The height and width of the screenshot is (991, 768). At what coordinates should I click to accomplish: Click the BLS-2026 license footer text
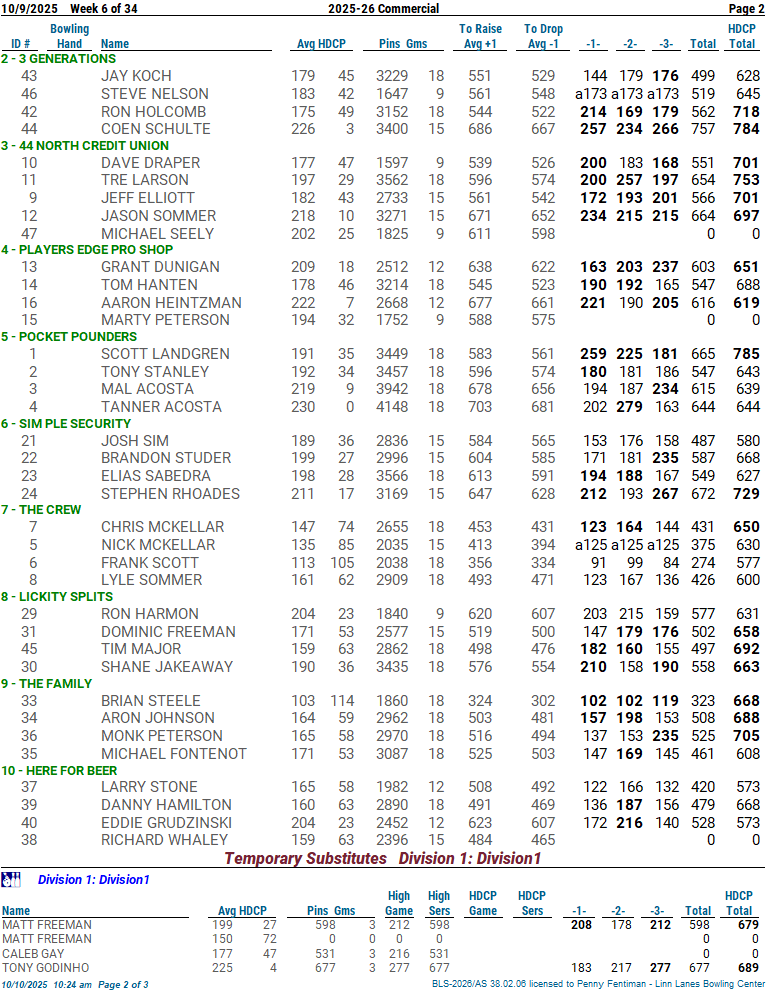(598, 985)
